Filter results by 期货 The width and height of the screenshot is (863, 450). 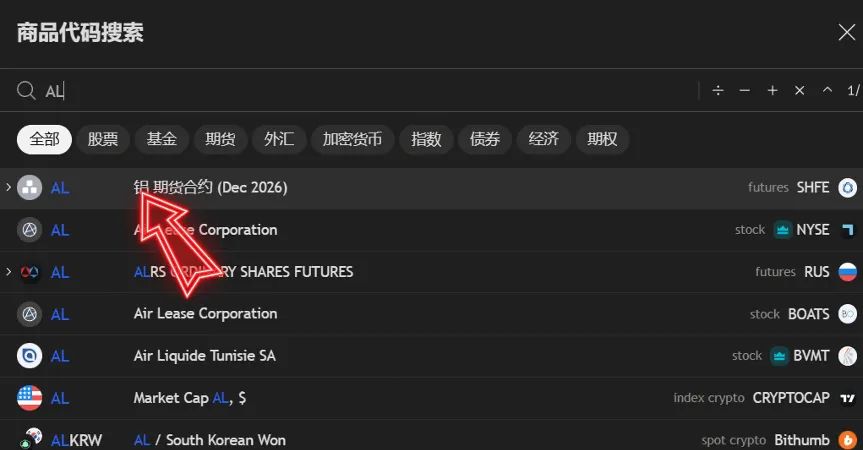[220, 140]
